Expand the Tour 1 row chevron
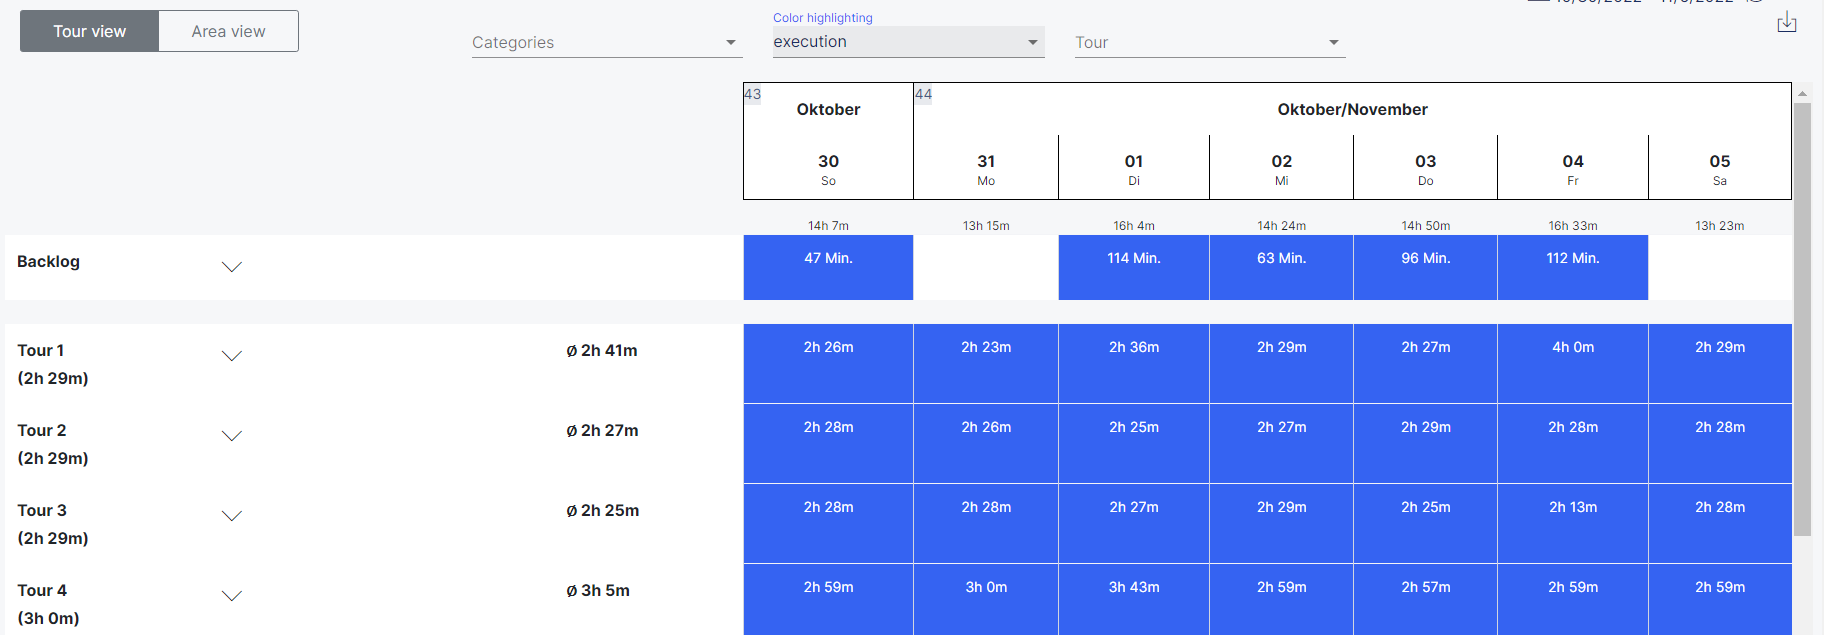Image resolution: width=1824 pixels, height=635 pixels. click(232, 356)
